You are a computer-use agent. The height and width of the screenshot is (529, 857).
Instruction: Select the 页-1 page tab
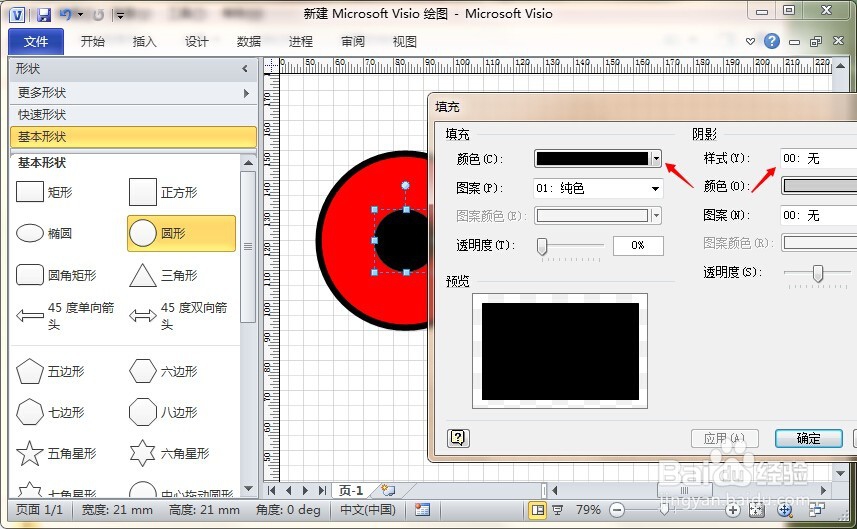point(351,491)
